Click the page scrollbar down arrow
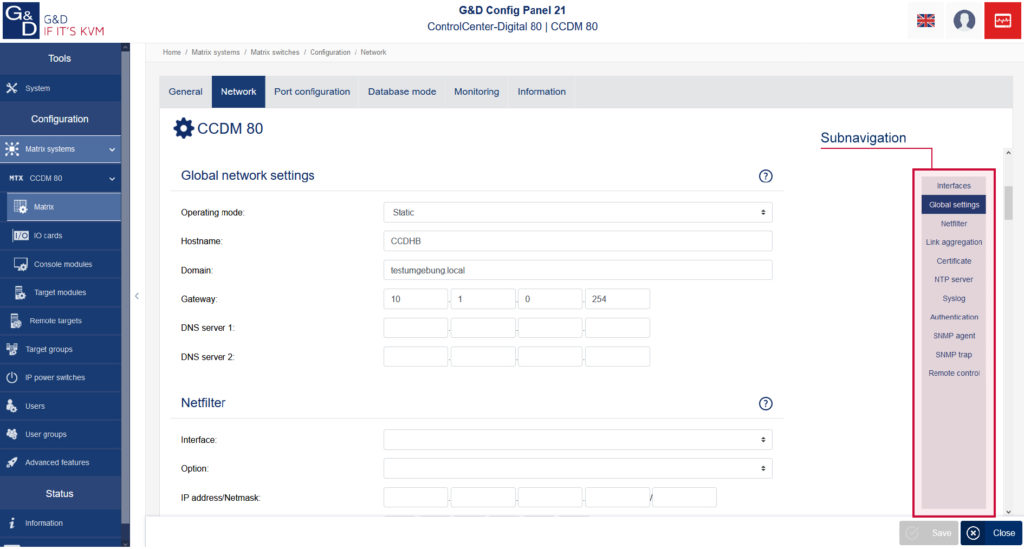 [x=1008, y=512]
